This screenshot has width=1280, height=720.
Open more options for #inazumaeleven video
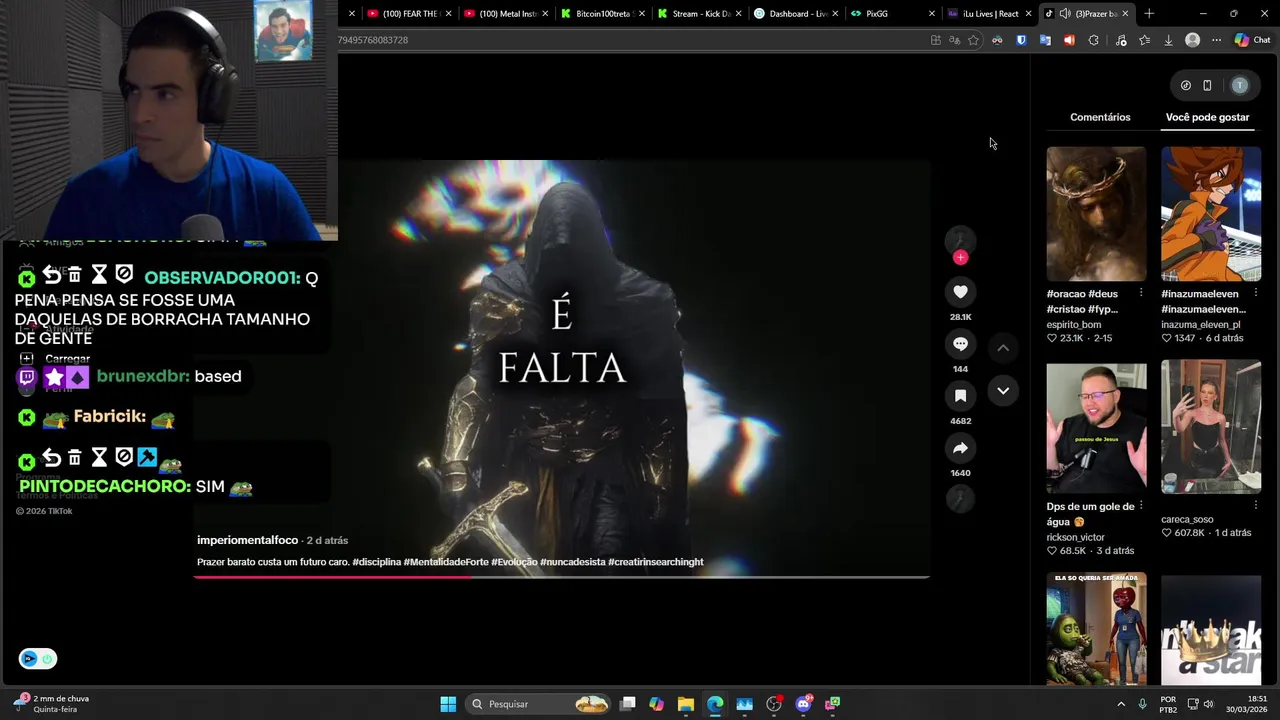pyautogui.click(x=1256, y=293)
